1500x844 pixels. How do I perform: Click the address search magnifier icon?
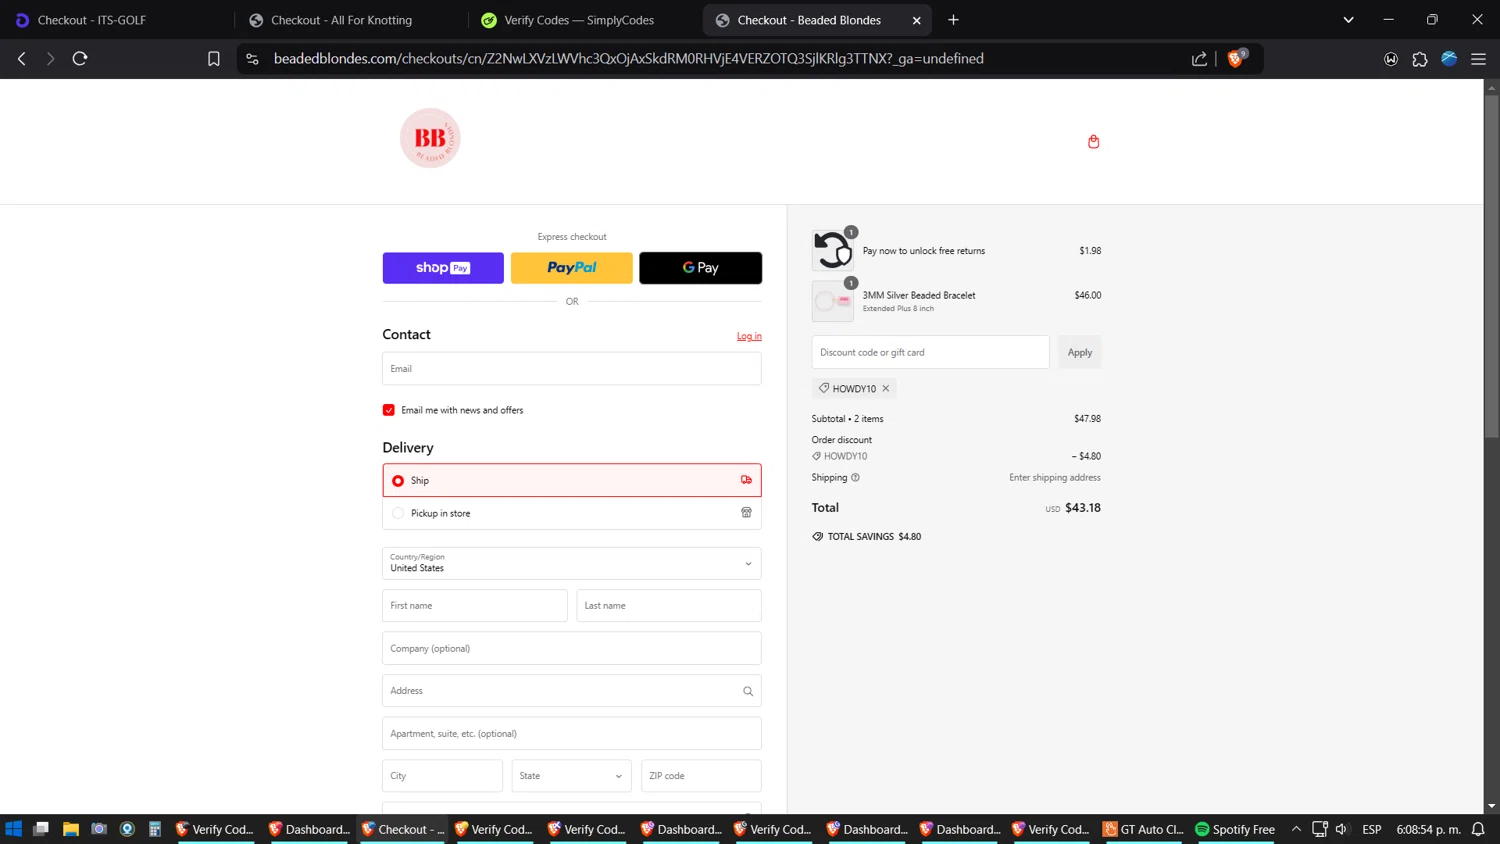pos(747,691)
